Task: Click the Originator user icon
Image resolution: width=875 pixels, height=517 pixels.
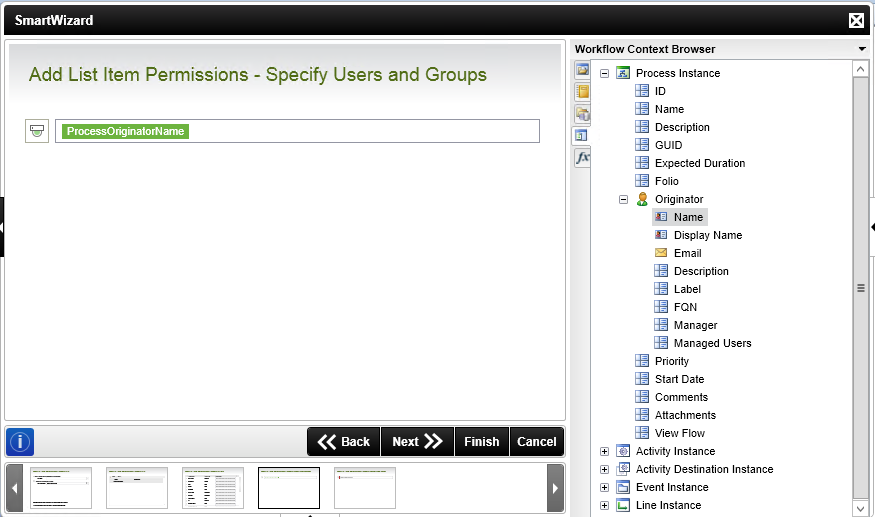Action: pos(642,199)
